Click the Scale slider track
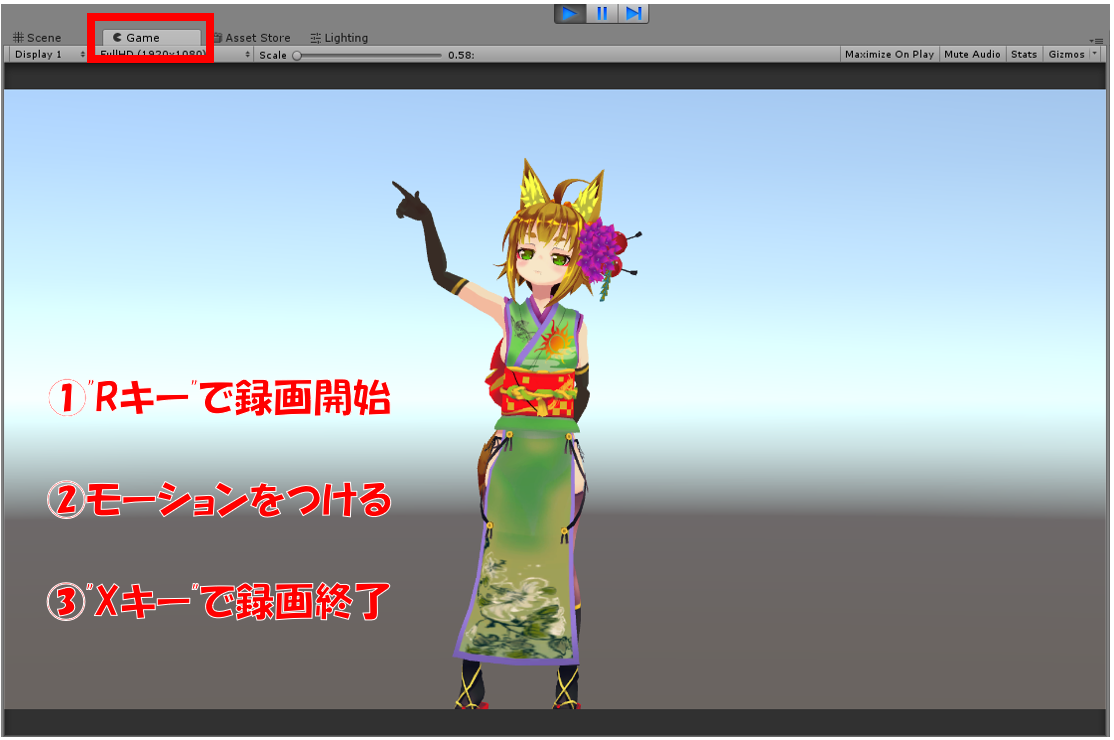 click(x=368, y=55)
